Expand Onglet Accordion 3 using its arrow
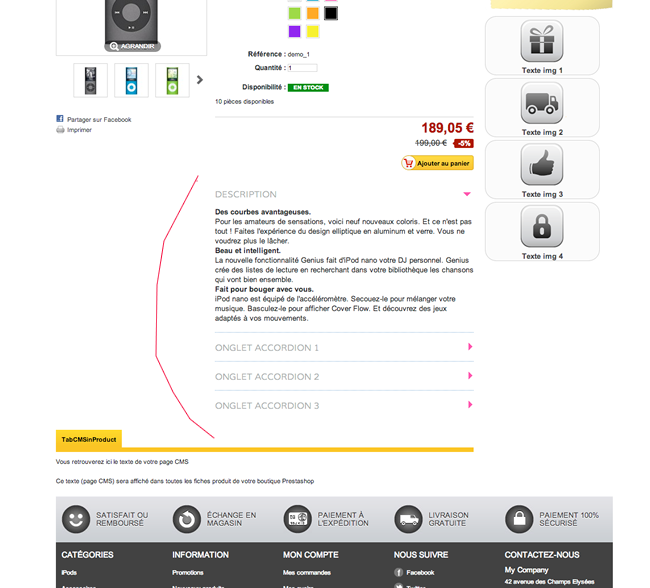650x588 pixels. [x=470, y=405]
